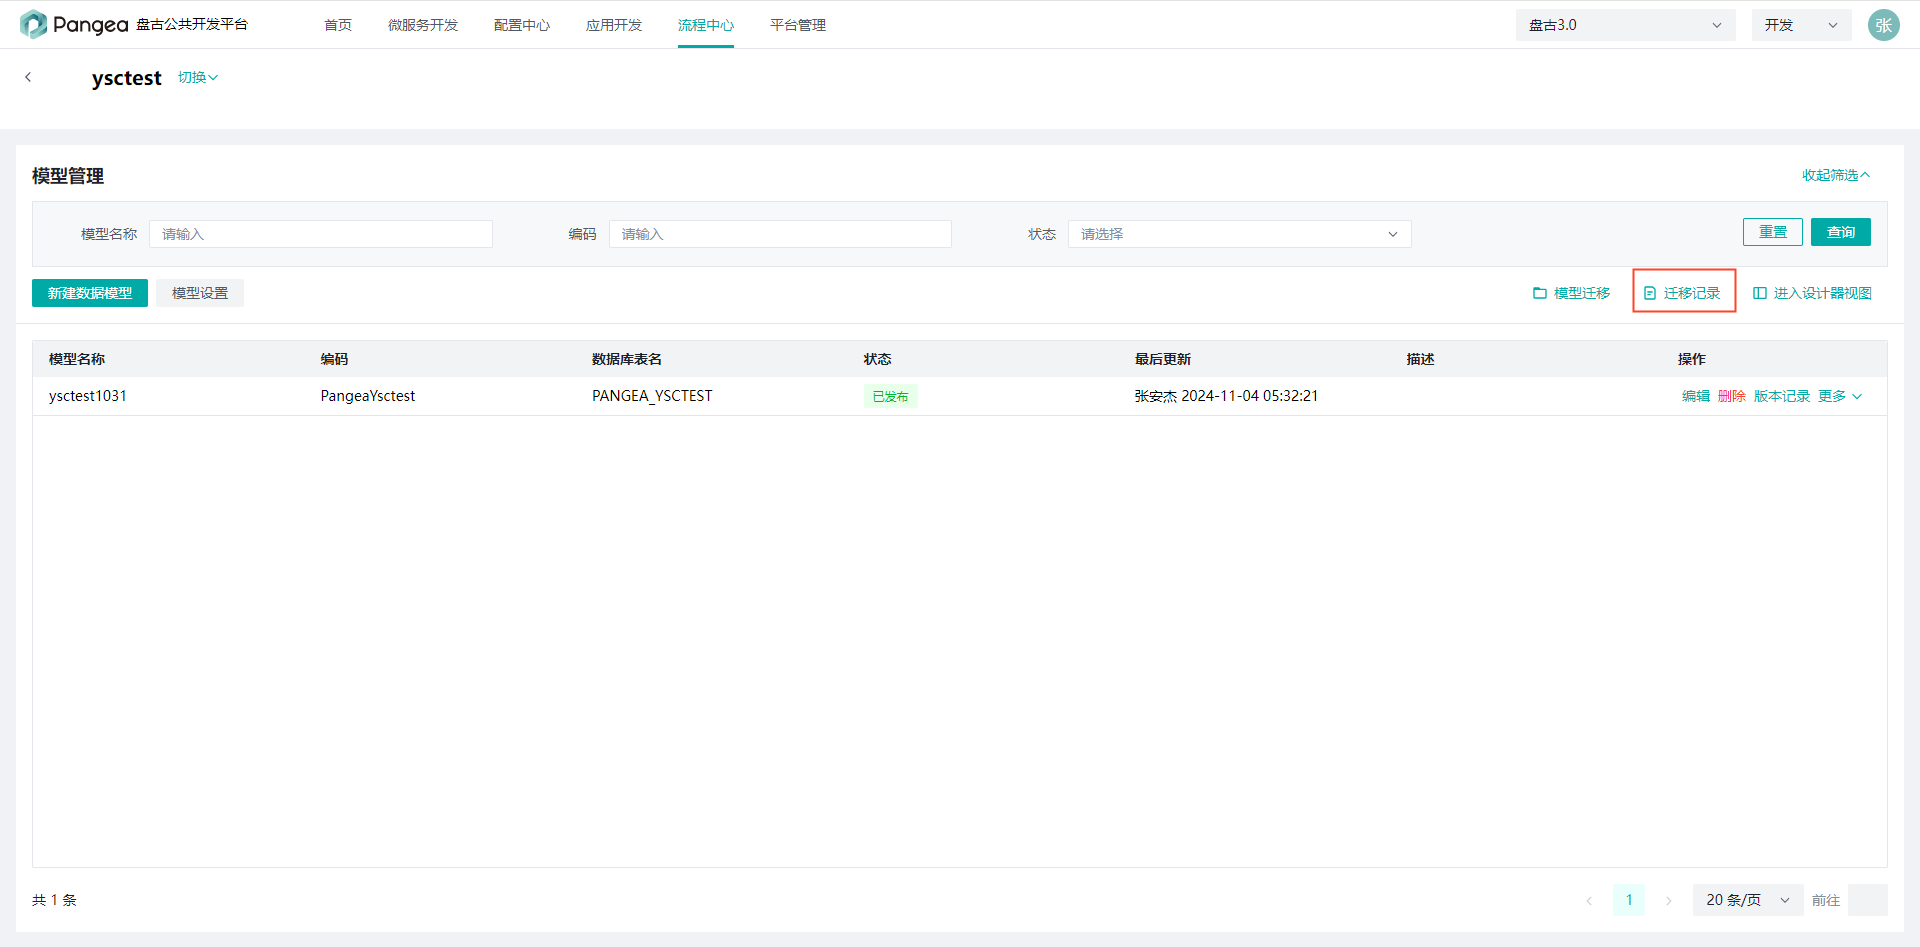Image resolution: width=1920 pixels, height=947 pixels.
Task: Open the 微服务开发 menu
Action: pyautogui.click(x=423, y=25)
